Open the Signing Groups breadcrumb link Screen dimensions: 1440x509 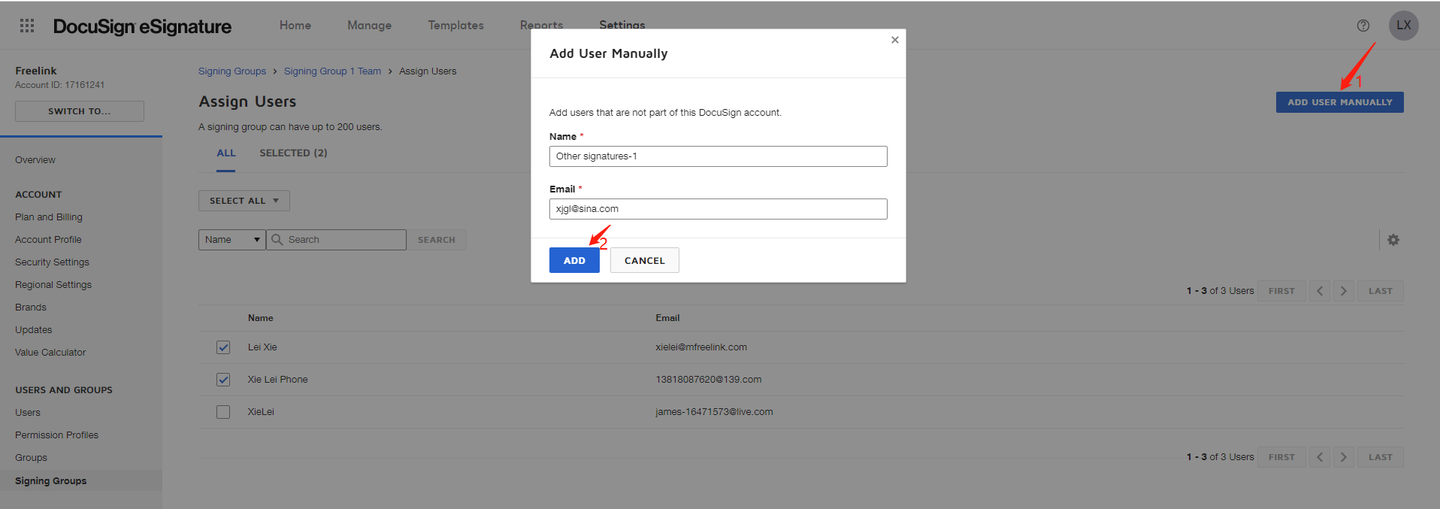[x=232, y=71]
